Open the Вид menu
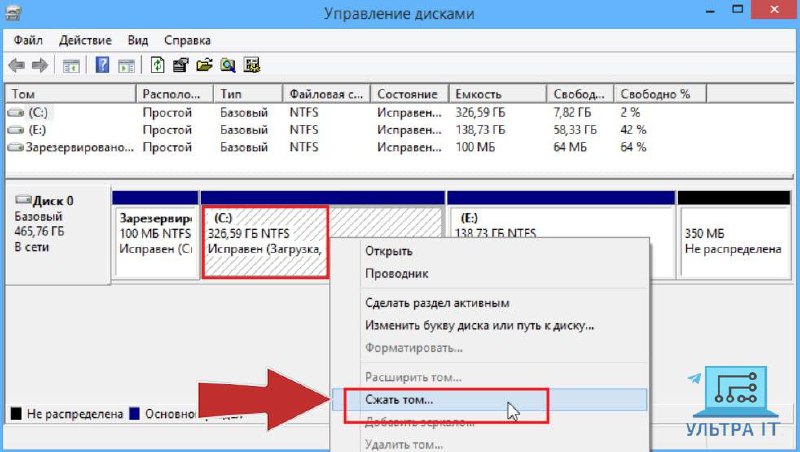Screen dimensions: 800x452 pyautogui.click(x=138, y=40)
